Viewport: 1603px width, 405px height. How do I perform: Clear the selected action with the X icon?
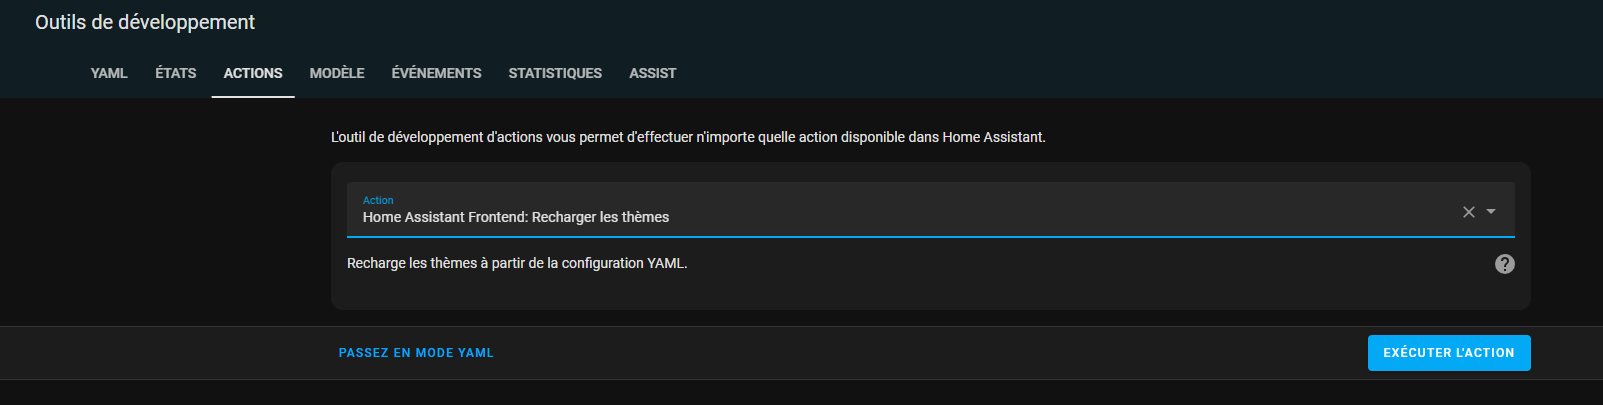tap(1468, 212)
